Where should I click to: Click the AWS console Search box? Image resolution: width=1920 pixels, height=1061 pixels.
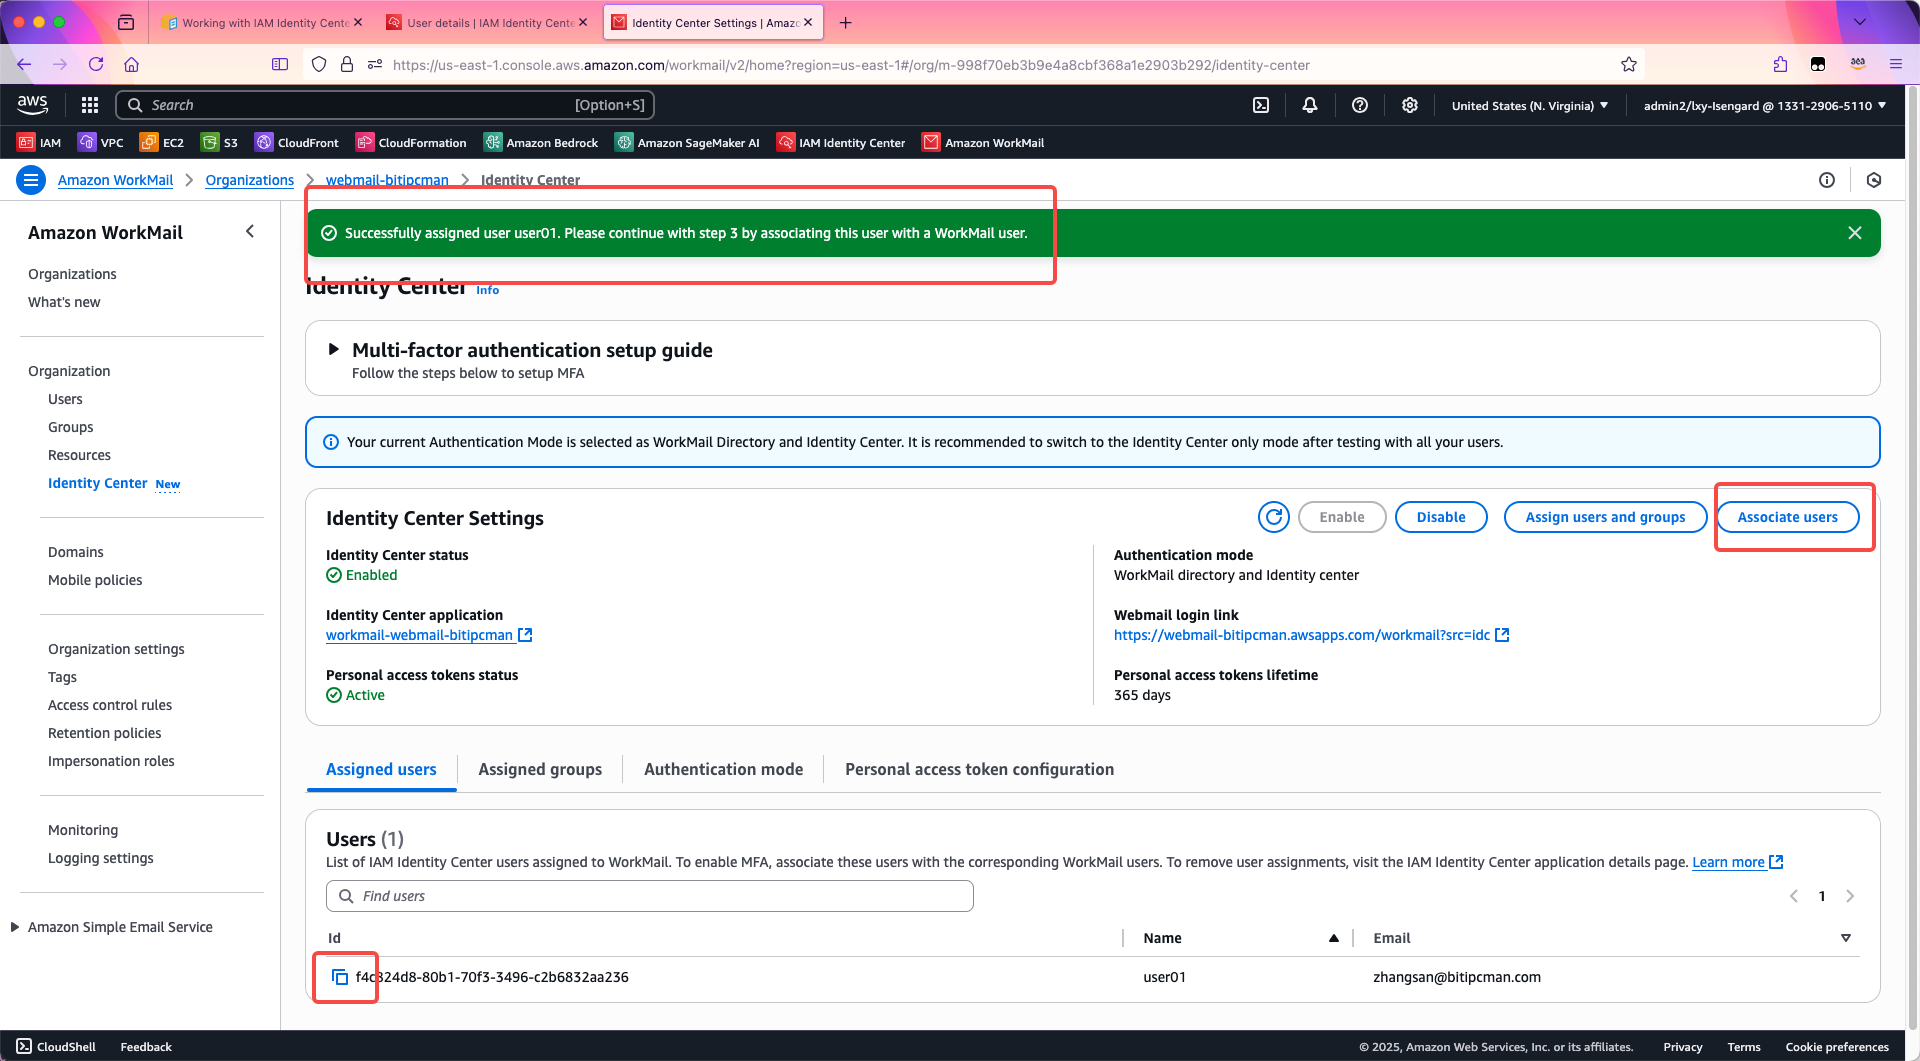[x=385, y=105]
